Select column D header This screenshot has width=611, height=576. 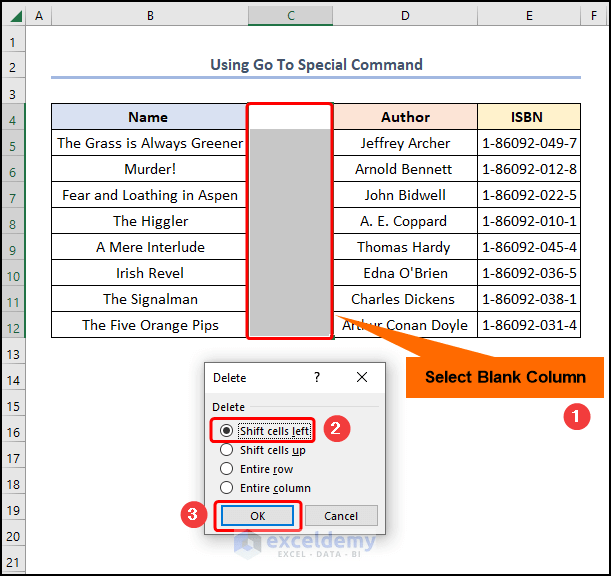pyautogui.click(x=405, y=16)
